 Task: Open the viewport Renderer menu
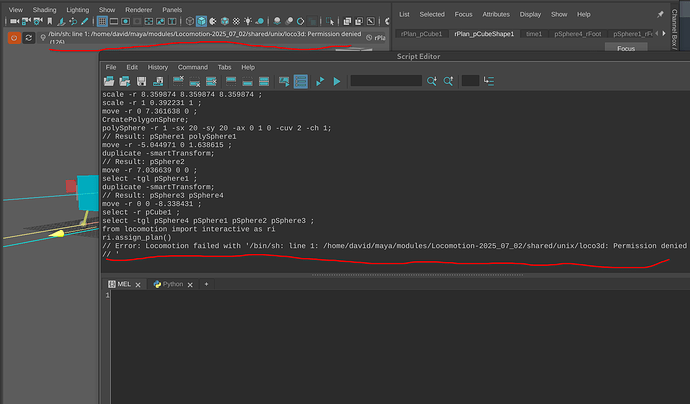click(x=139, y=10)
